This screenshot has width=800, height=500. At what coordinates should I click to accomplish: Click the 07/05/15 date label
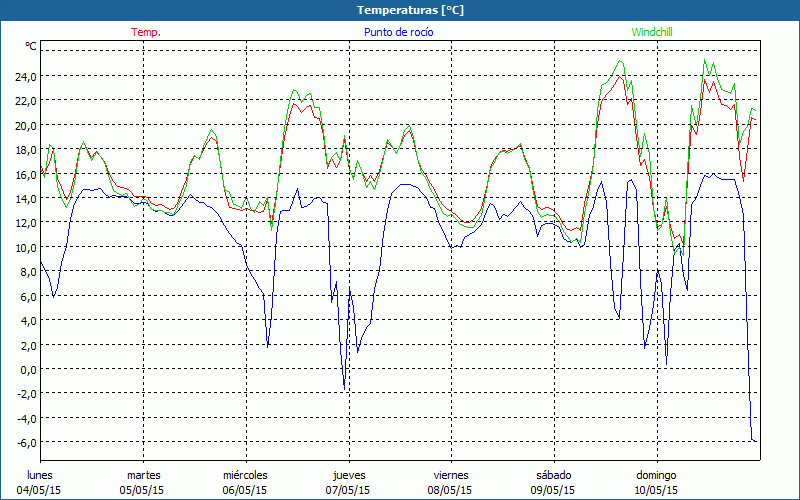348,490
